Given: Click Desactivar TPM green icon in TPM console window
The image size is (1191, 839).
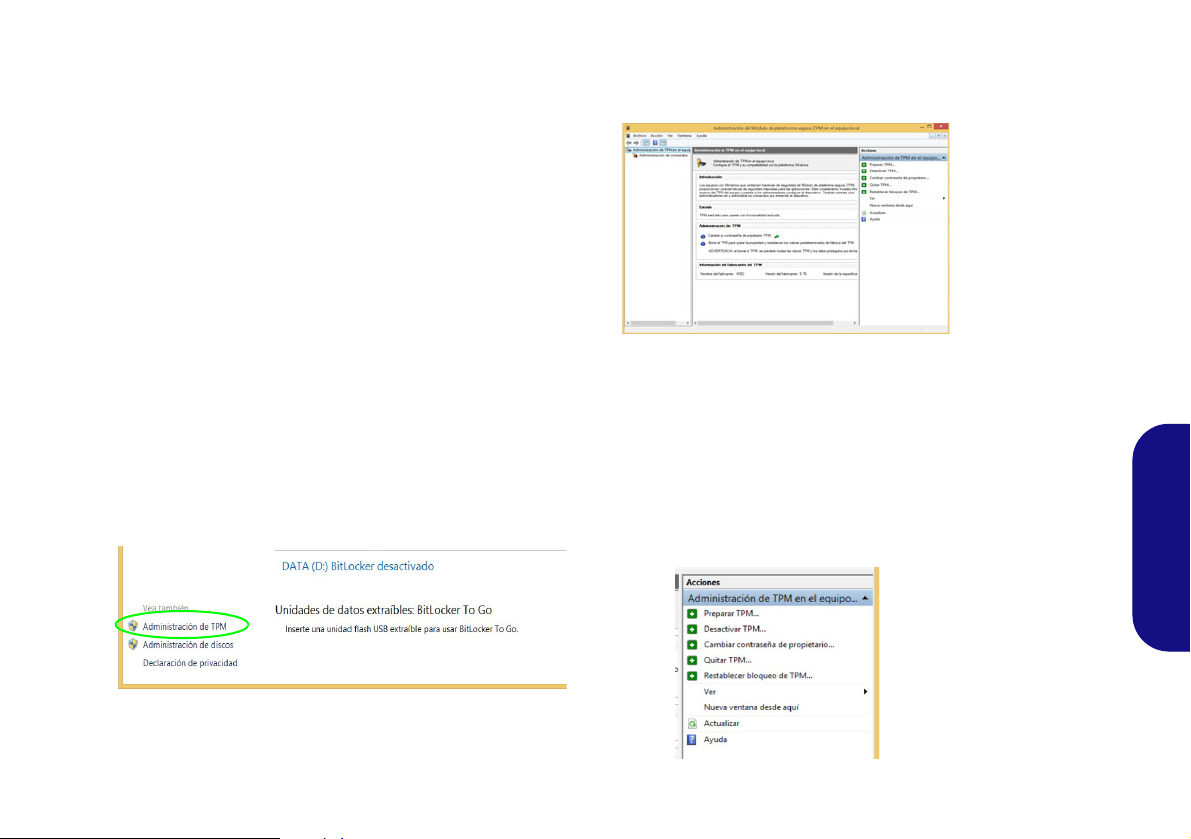Looking at the screenshot, I should 864,171.
